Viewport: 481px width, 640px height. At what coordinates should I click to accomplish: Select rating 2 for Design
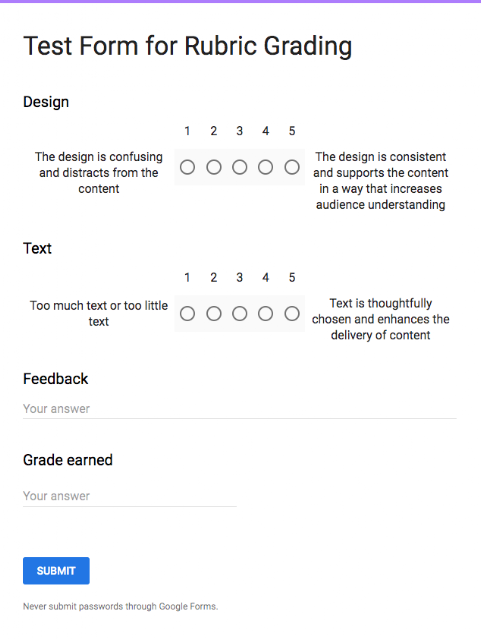coord(214,167)
